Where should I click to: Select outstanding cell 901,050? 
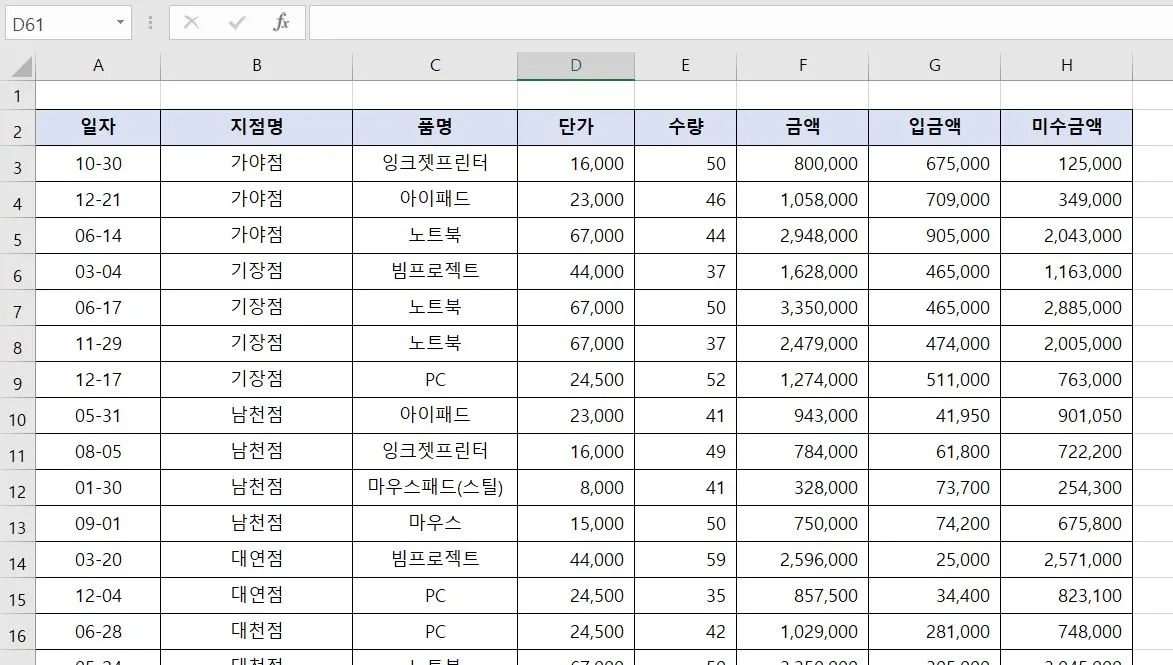(x=1067, y=416)
